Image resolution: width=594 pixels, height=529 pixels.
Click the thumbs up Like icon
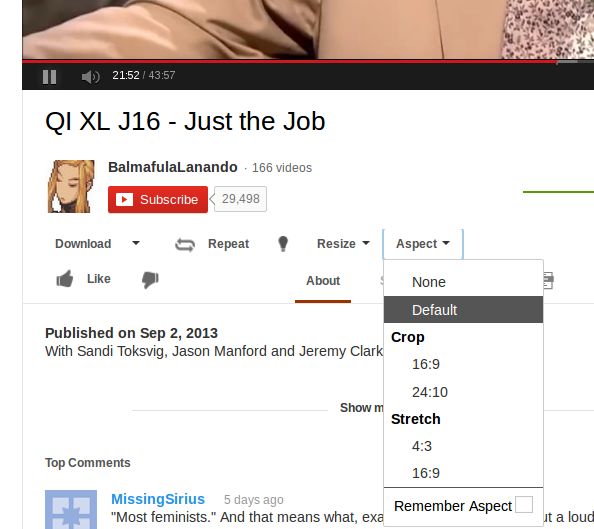[65, 279]
